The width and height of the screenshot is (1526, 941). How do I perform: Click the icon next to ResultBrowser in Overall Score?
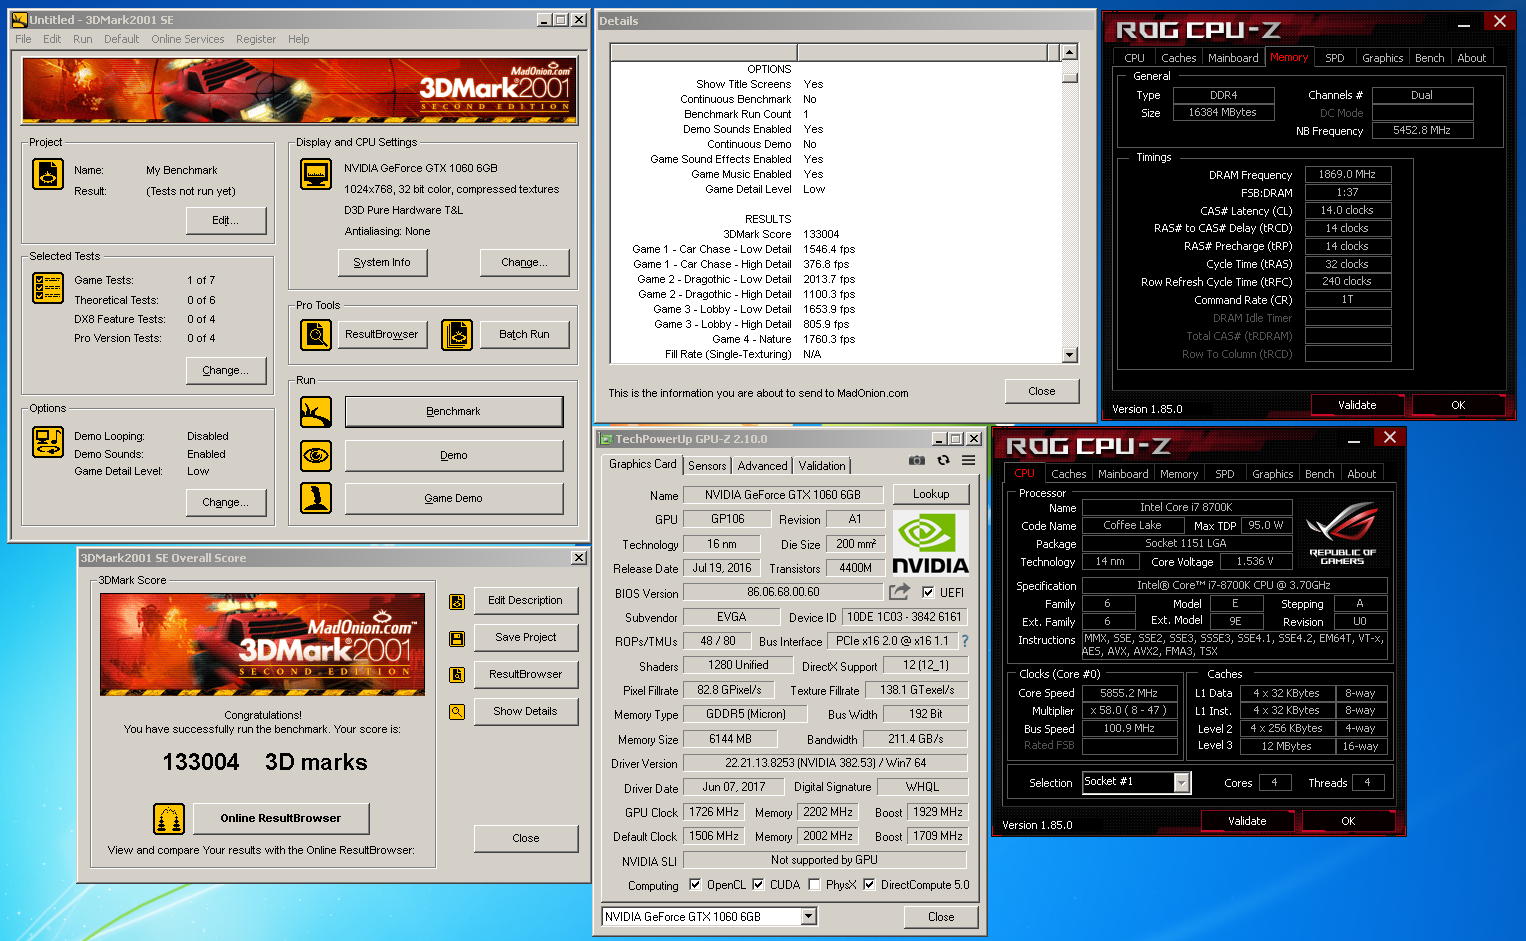457,675
